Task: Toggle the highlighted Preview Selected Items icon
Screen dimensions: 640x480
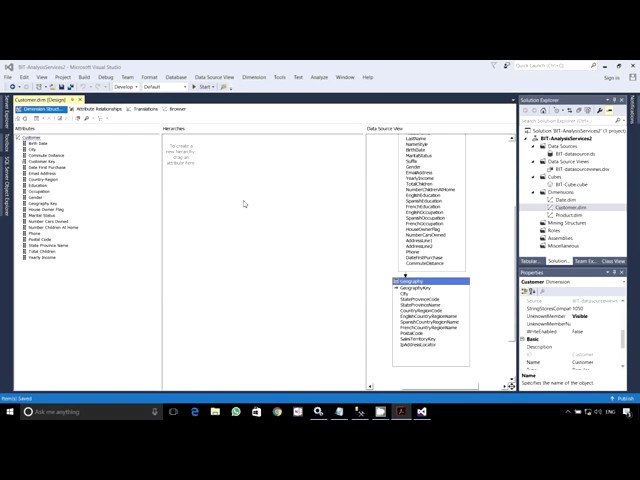Action: pyautogui.click(x=609, y=111)
